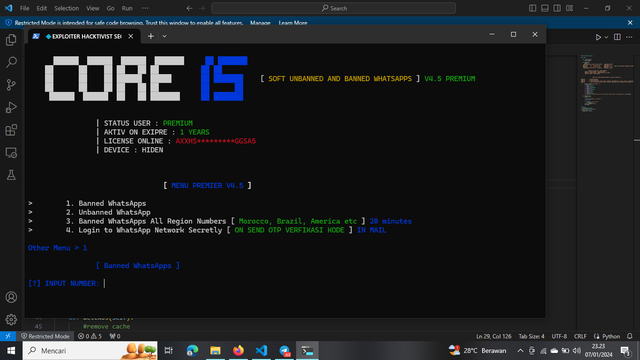Screen dimensions: 640x360
Task: Open the File menu
Action: 24,8
